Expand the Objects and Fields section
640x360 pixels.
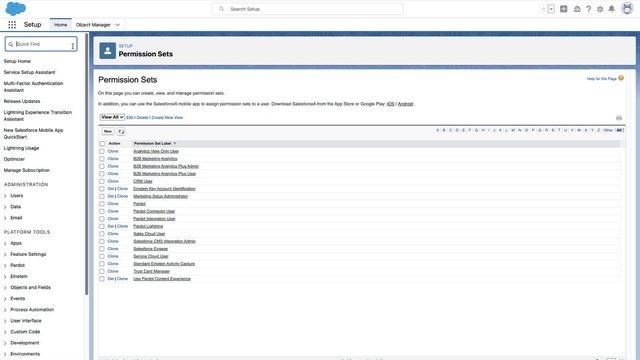[5, 287]
